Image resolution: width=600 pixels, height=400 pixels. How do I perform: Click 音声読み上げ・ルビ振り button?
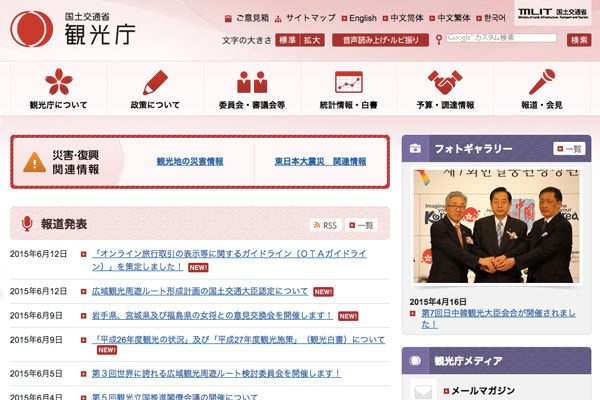tap(380, 40)
